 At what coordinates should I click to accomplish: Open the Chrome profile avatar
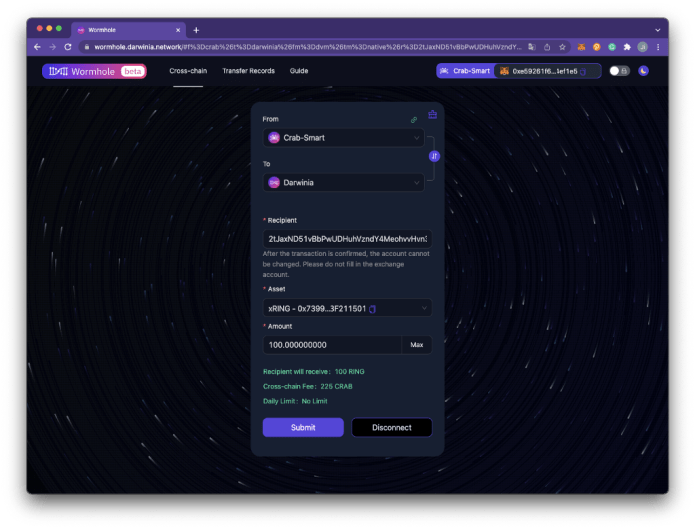click(x=642, y=47)
